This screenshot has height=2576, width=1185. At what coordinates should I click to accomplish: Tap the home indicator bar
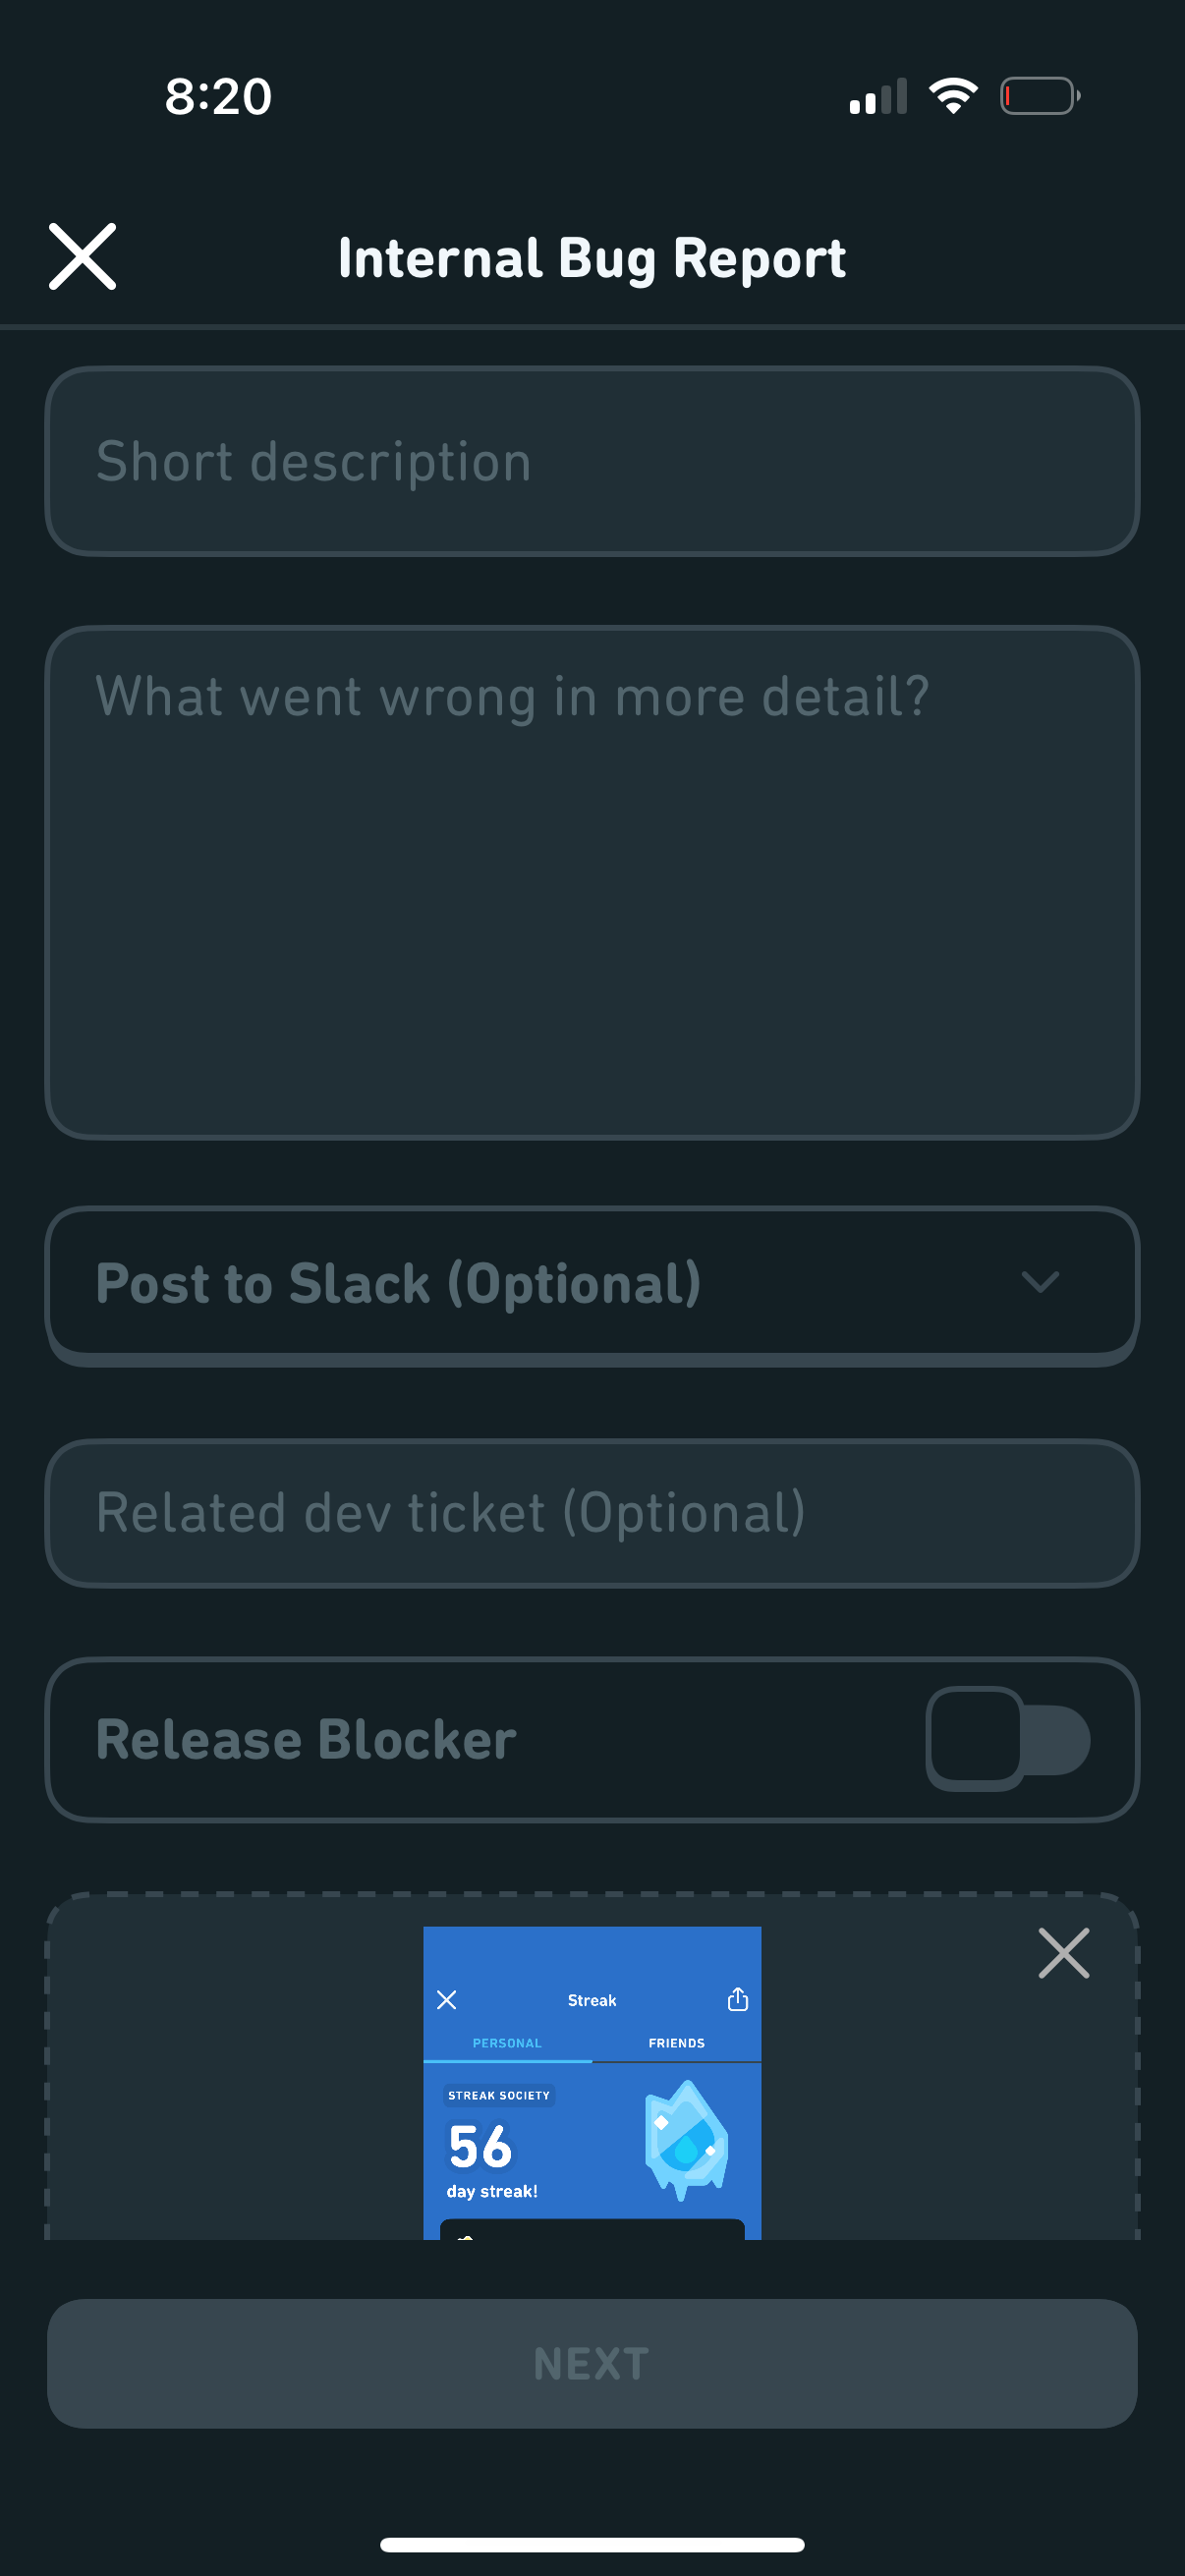tap(592, 2544)
